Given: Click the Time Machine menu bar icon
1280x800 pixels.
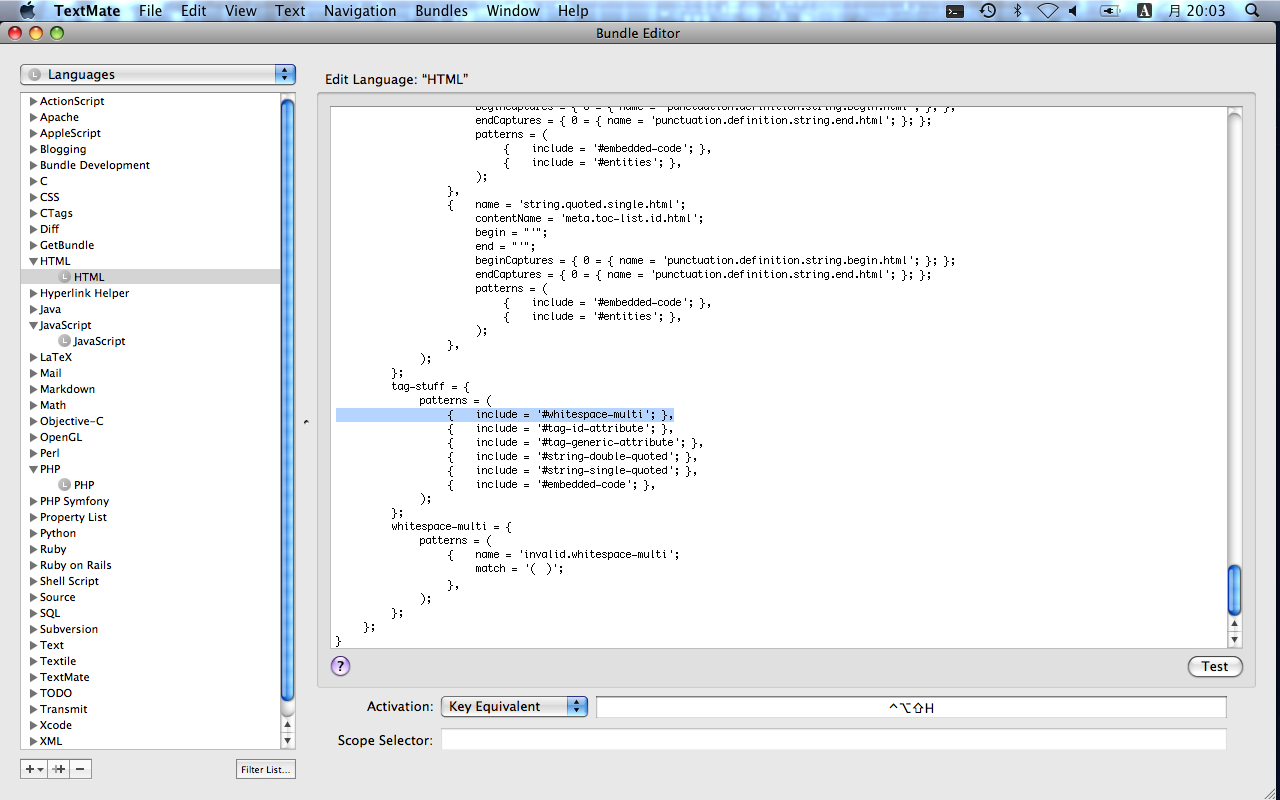Looking at the screenshot, I should [987, 11].
